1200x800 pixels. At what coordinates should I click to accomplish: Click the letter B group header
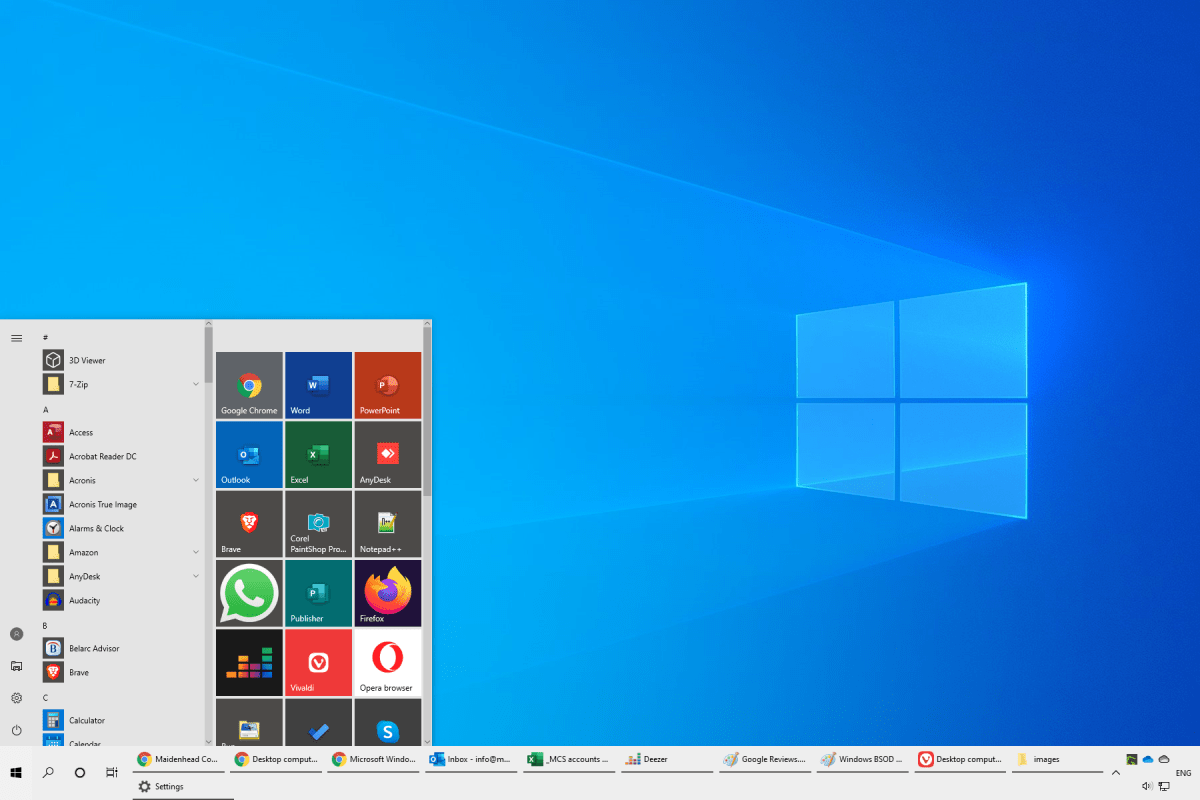[45, 626]
